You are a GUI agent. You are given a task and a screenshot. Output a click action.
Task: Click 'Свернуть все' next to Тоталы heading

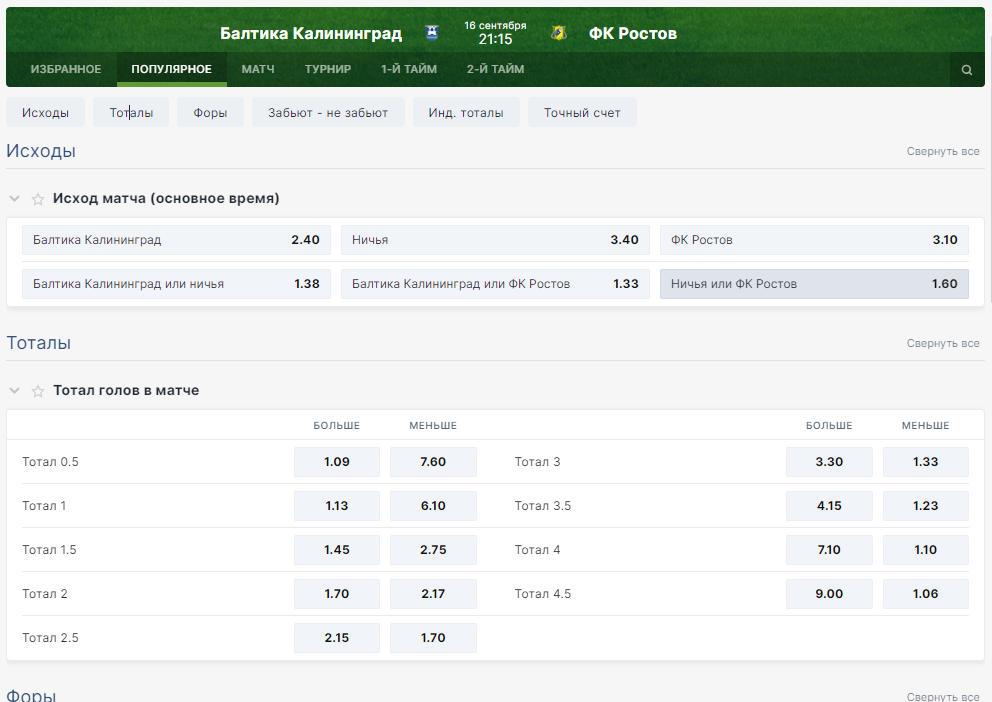[943, 343]
